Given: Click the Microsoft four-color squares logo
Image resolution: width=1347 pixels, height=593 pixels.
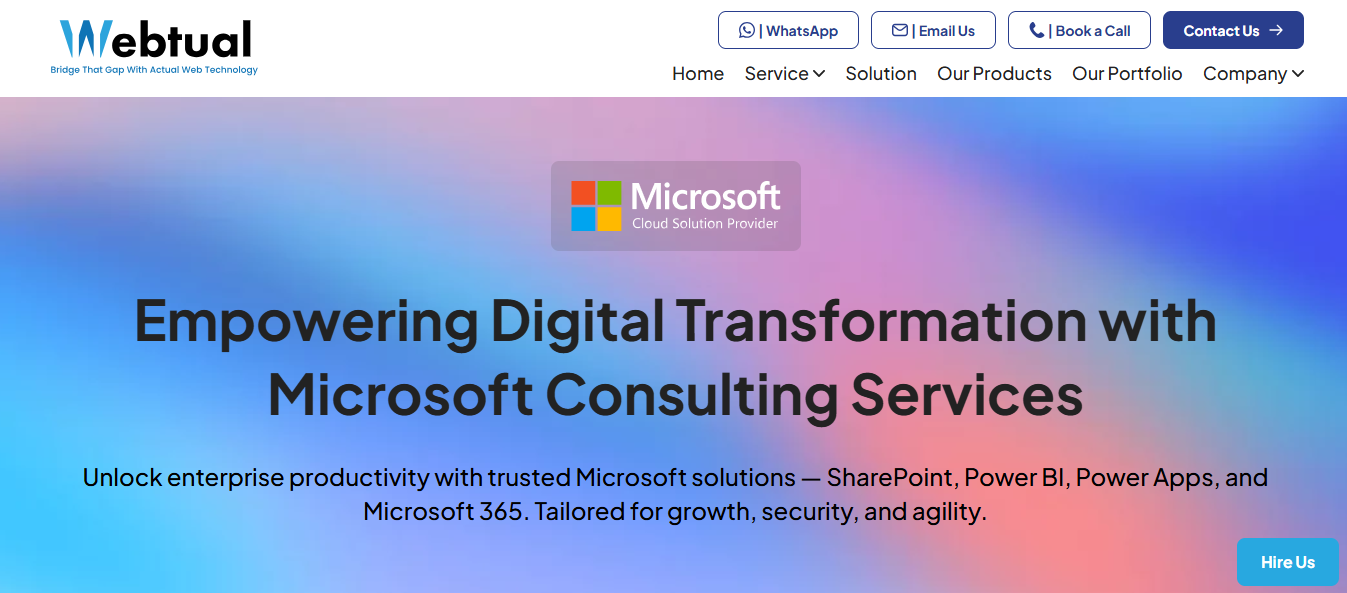Looking at the screenshot, I should pyautogui.click(x=597, y=206).
